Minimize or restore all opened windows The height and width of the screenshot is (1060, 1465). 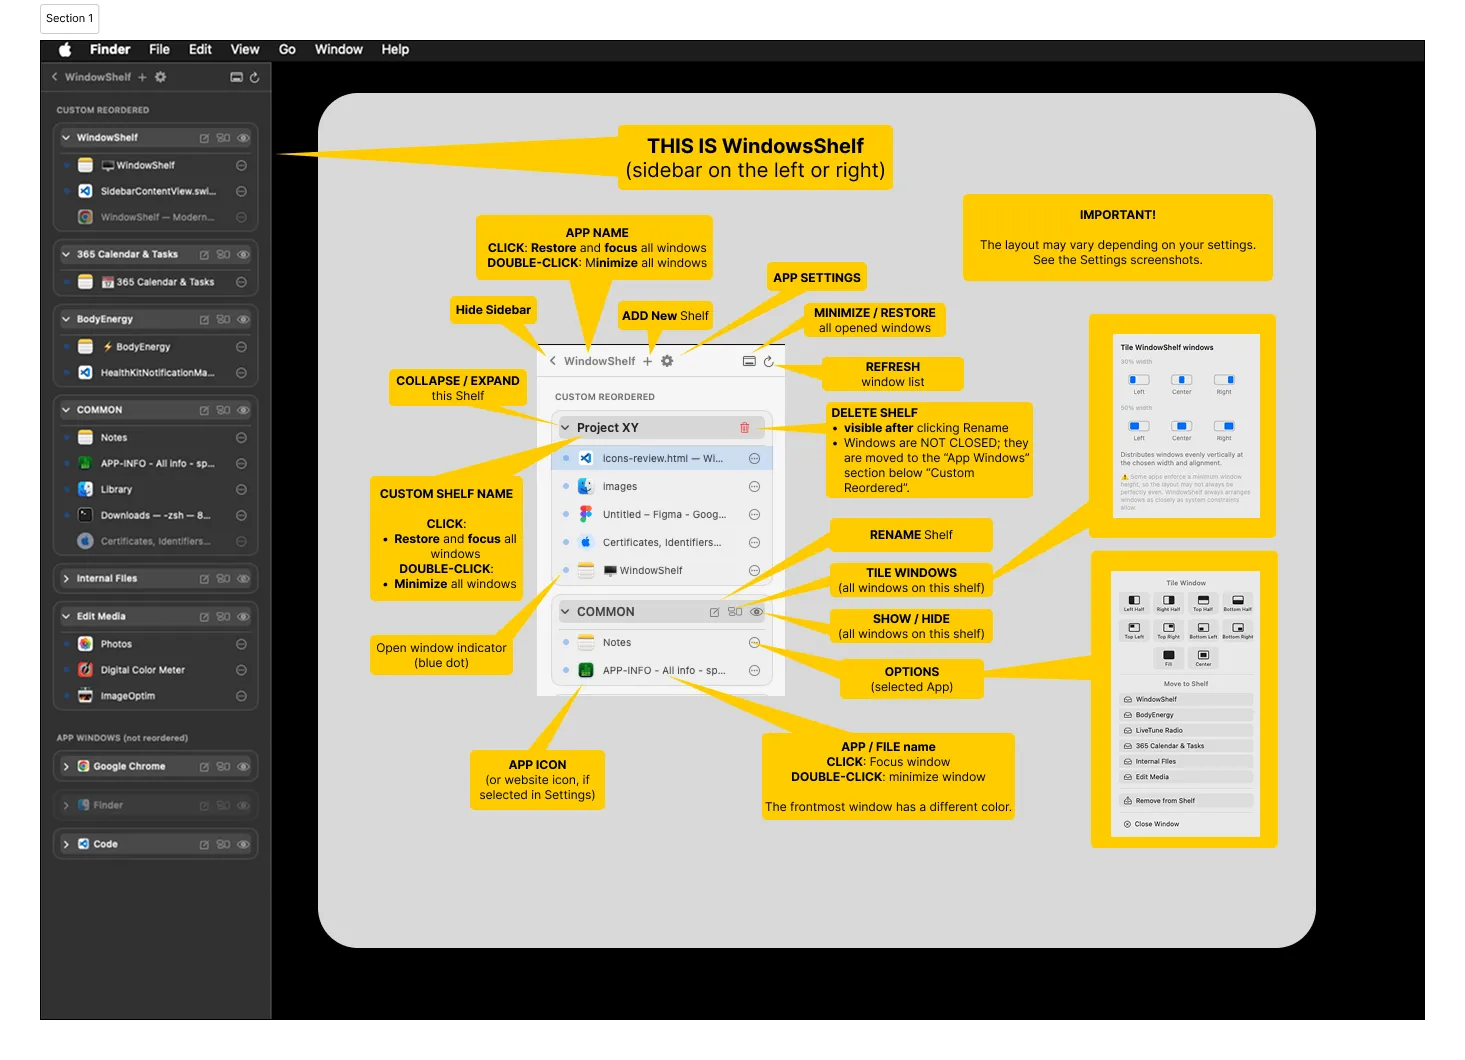pyautogui.click(x=236, y=77)
